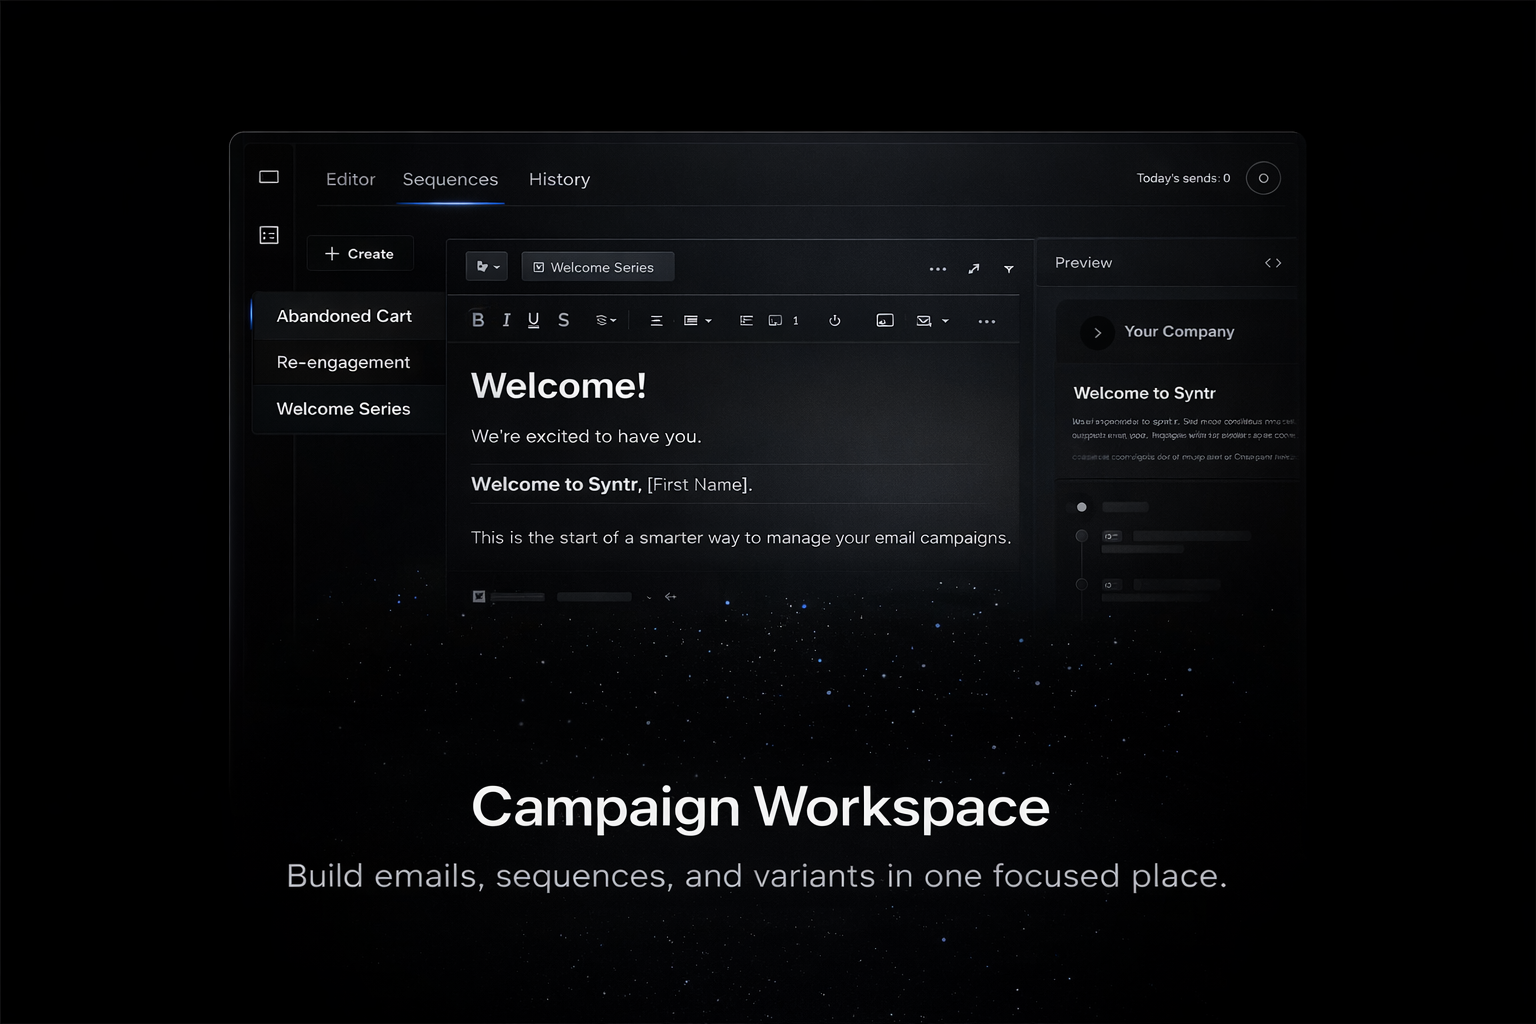Insert an image using the toolbar

[x=884, y=321]
